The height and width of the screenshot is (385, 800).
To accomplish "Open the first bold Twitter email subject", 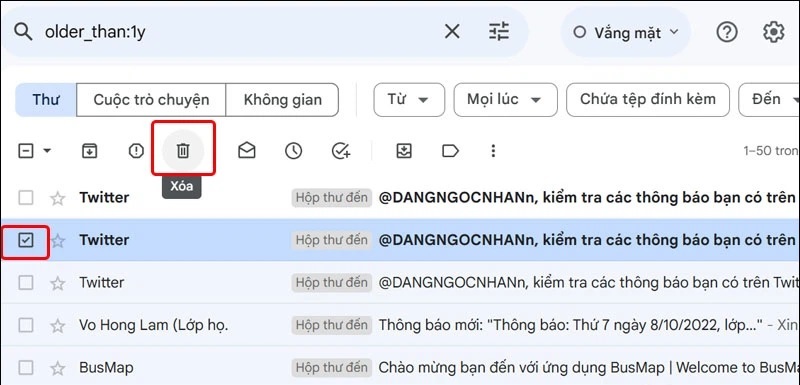I will tap(587, 197).
